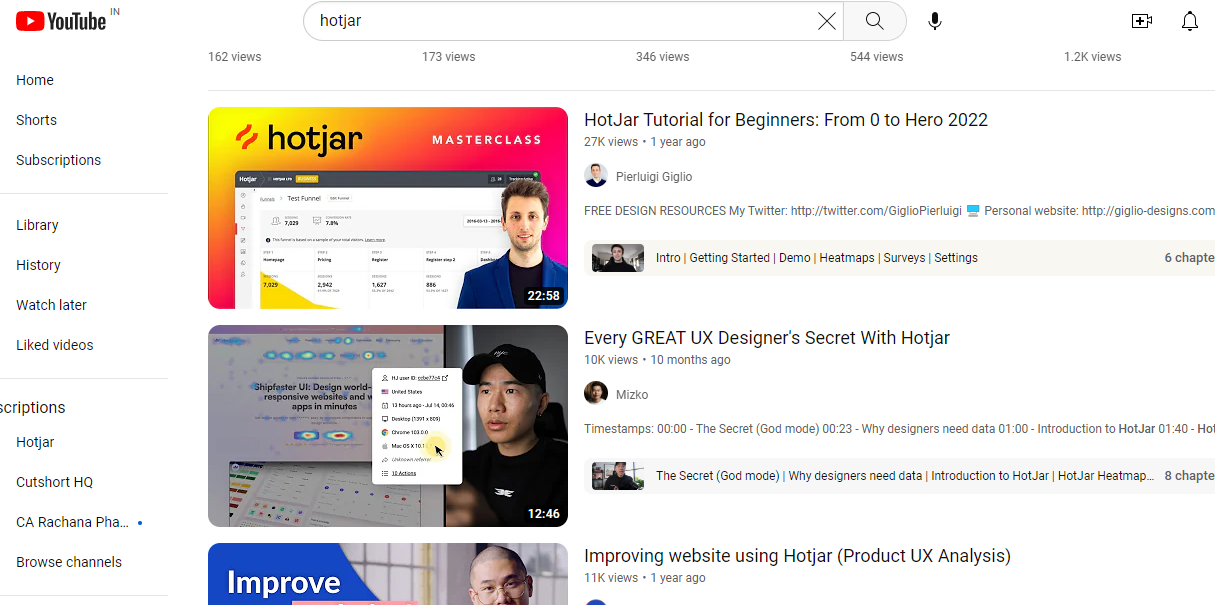Play the 12:46 heatmap video thumbnail

point(388,426)
